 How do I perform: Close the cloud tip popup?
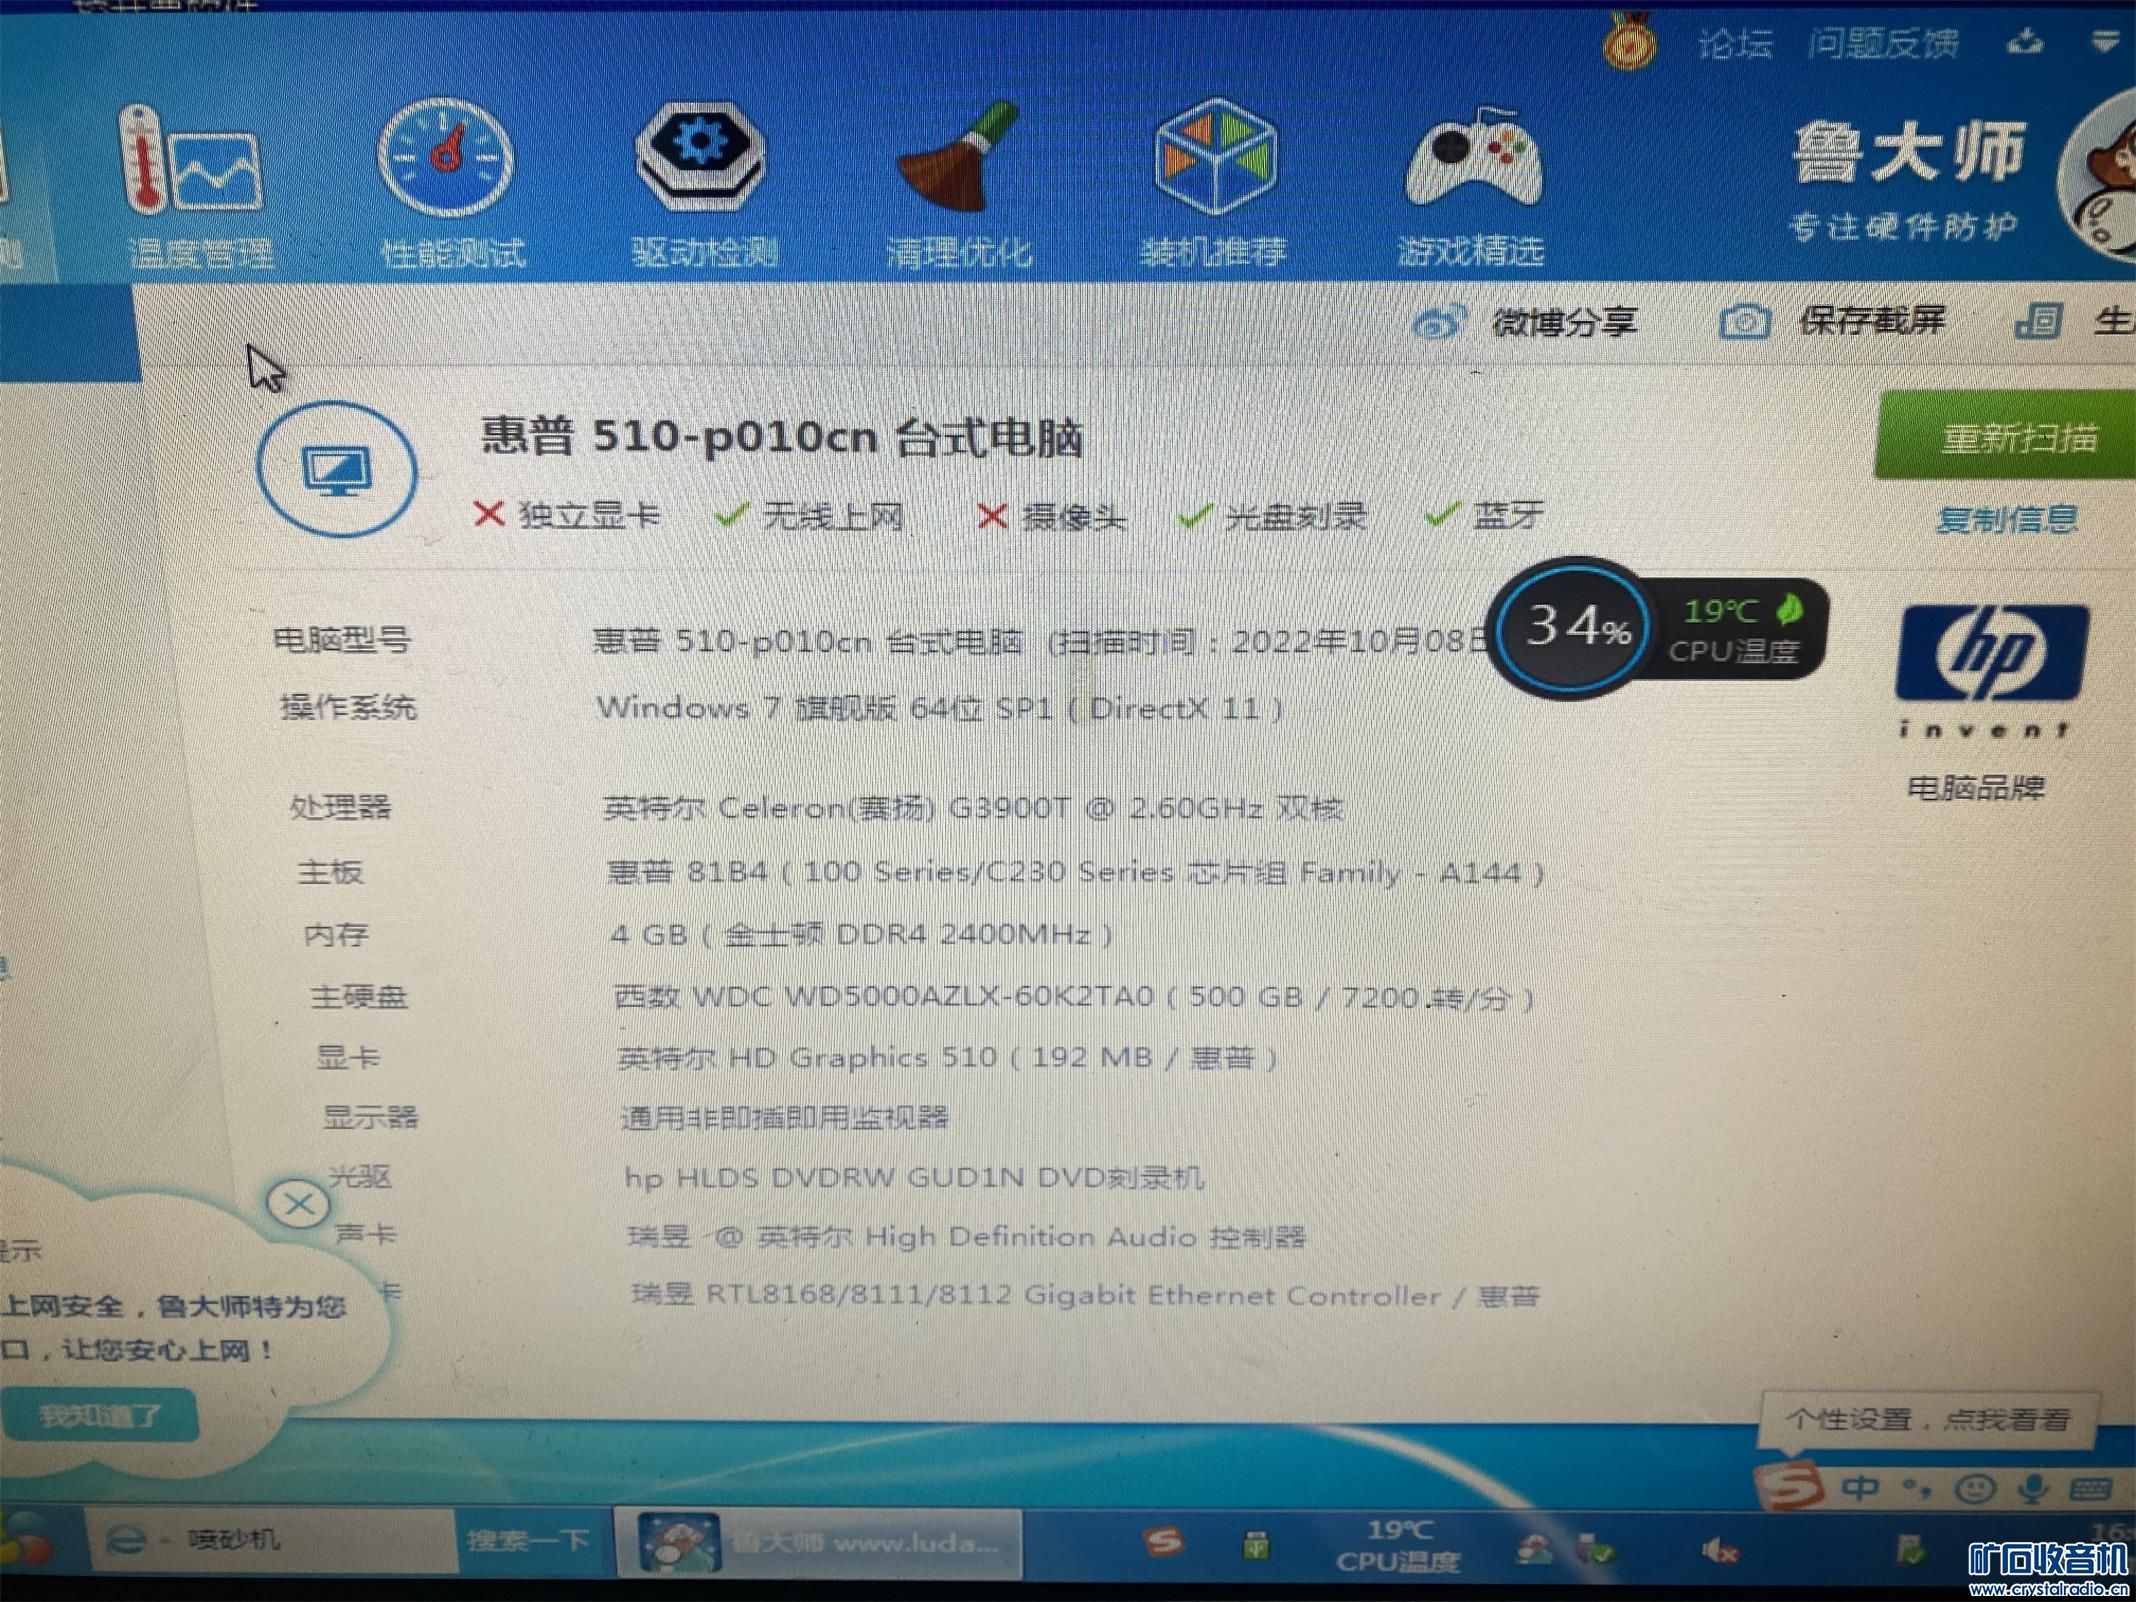point(298,1204)
